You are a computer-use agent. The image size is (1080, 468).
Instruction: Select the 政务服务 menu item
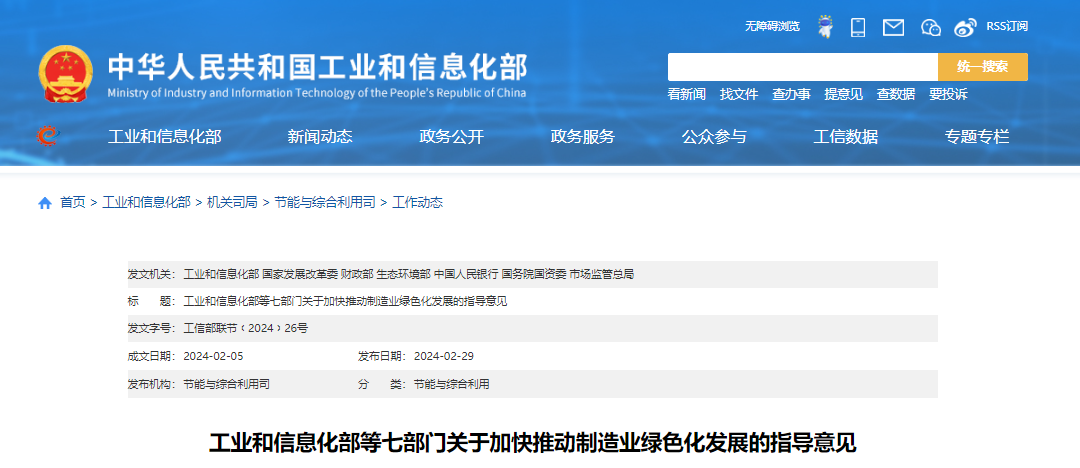coord(583,137)
